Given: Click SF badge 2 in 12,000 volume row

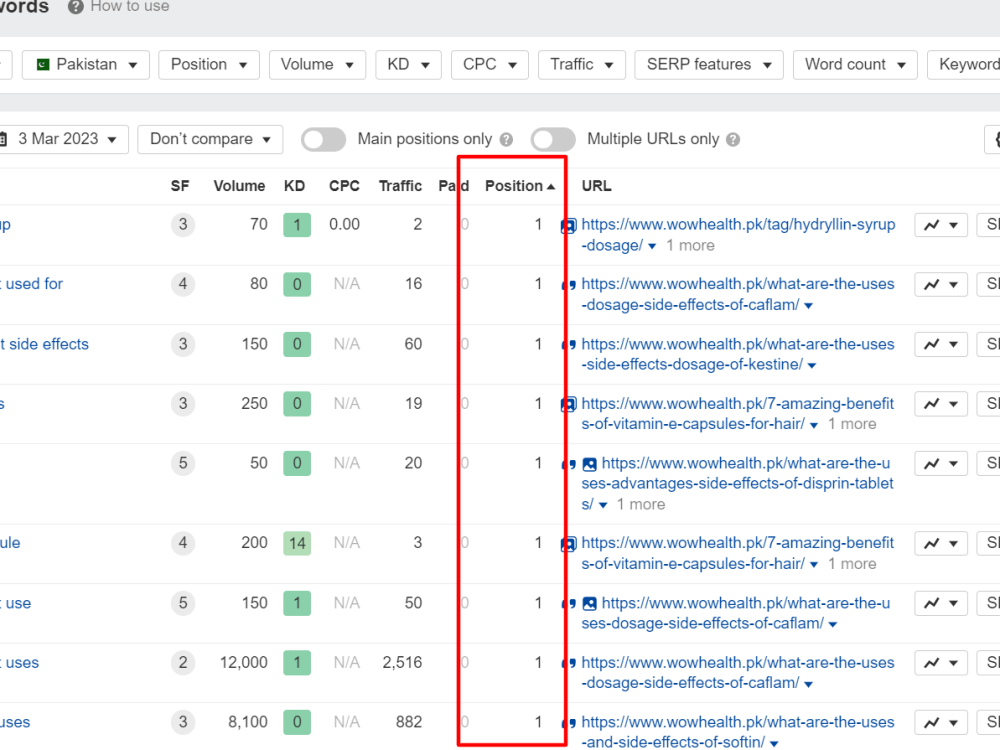Looking at the screenshot, I should click(182, 663).
